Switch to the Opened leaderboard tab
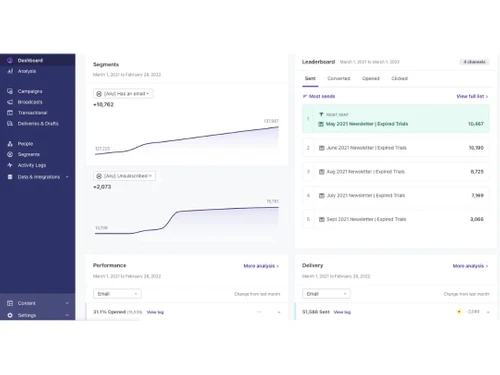 (x=371, y=78)
